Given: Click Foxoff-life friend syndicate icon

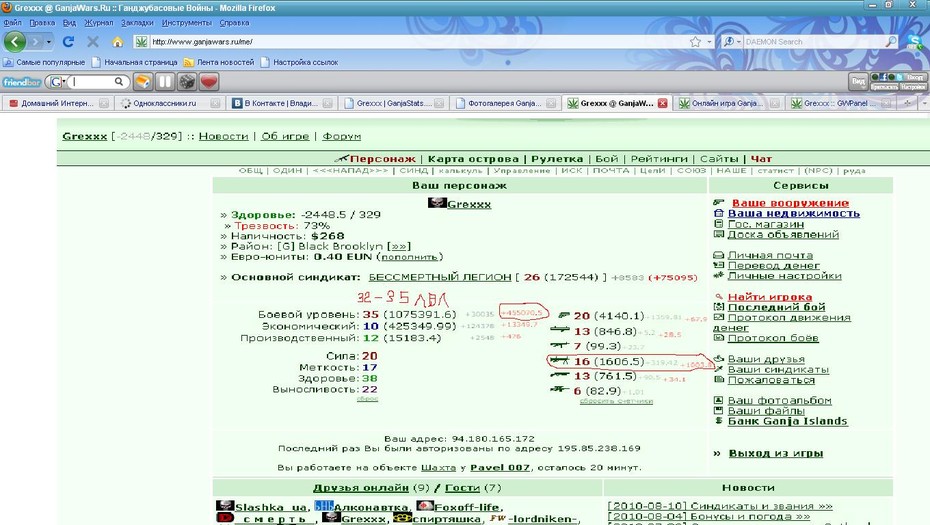Looking at the screenshot, I should 425,505.
